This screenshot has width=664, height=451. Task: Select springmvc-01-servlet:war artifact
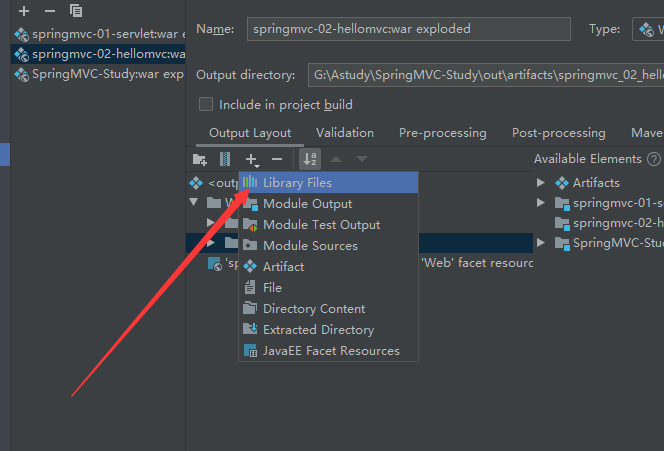[x=98, y=34]
